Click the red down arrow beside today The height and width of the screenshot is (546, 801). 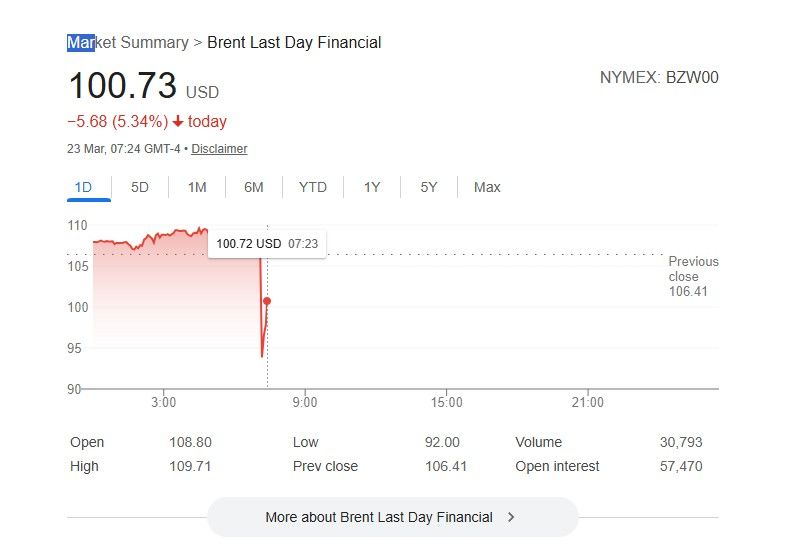tap(178, 122)
